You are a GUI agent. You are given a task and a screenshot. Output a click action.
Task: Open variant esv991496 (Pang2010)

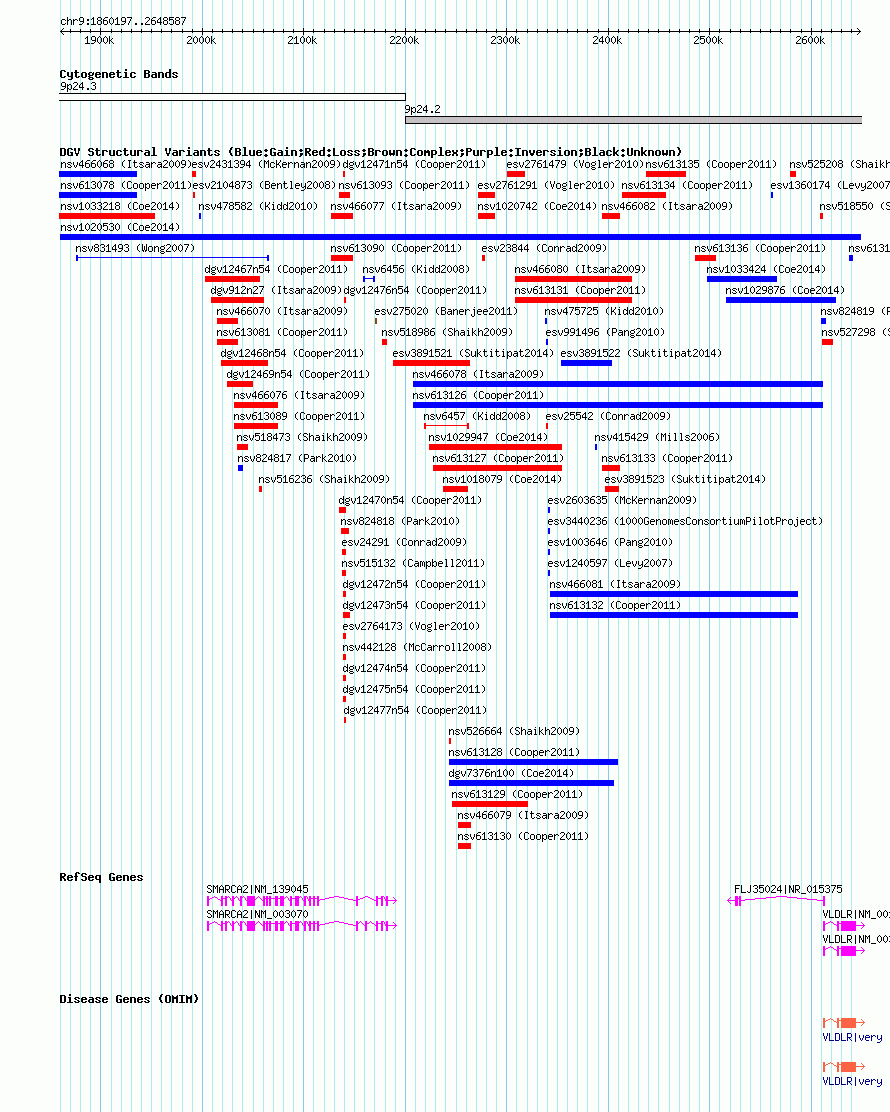pos(606,333)
